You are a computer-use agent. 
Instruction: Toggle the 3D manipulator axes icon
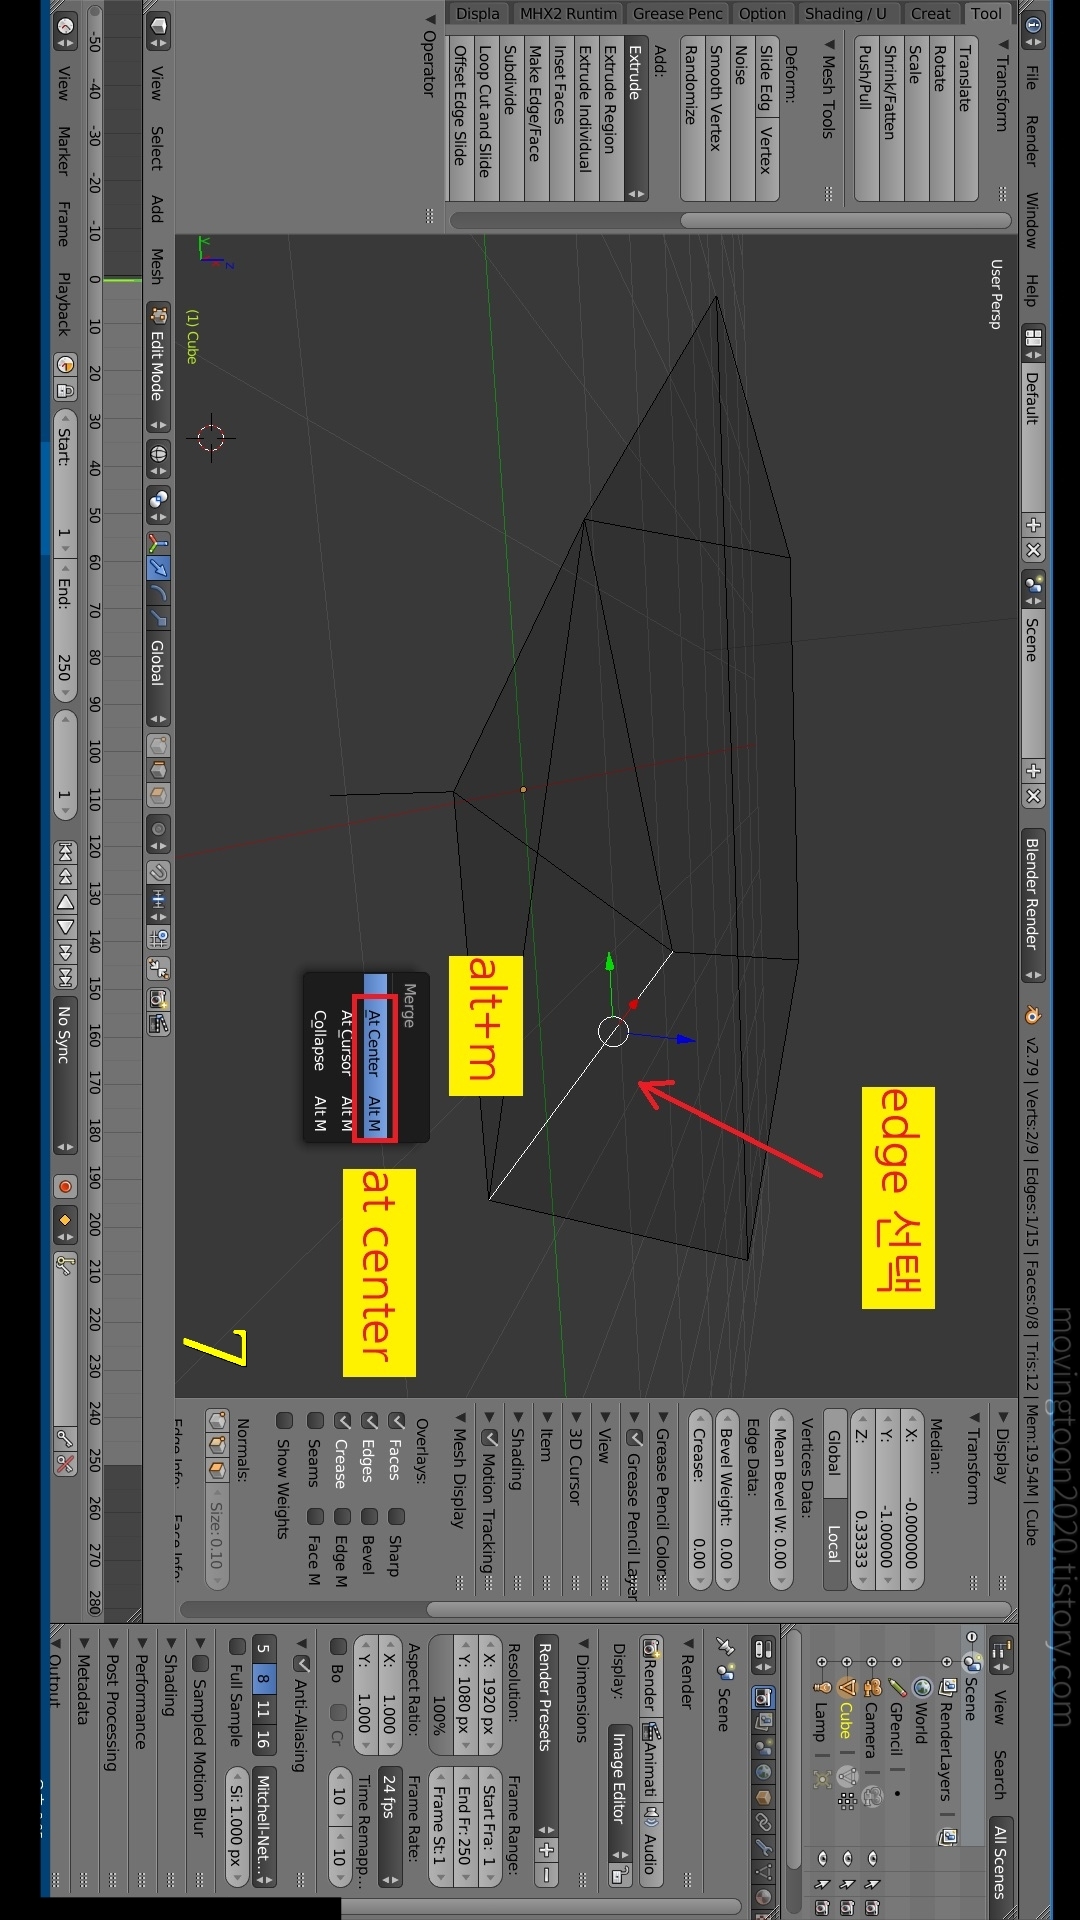(158, 544)
